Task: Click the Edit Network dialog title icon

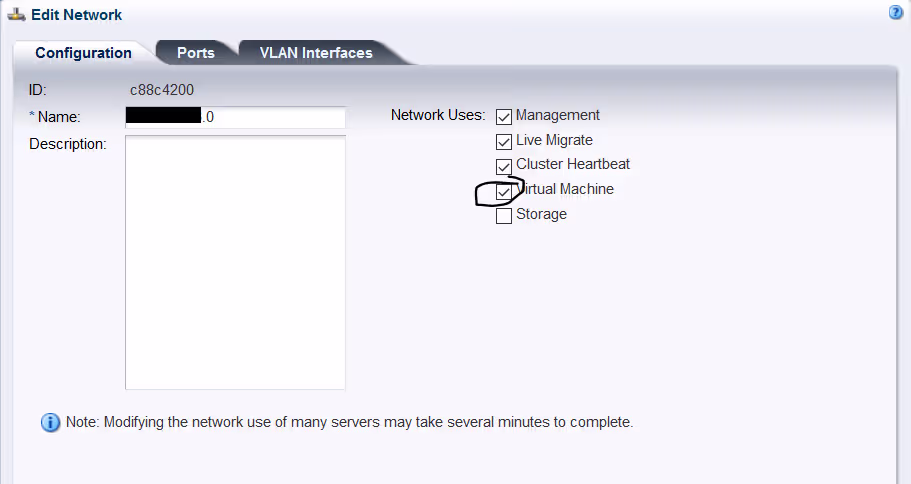Action: (x=15, y=14)
